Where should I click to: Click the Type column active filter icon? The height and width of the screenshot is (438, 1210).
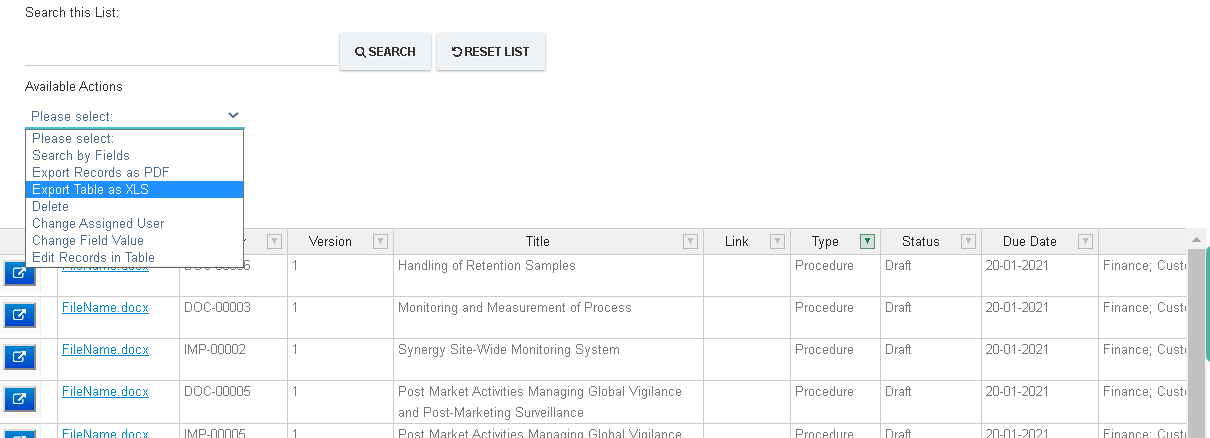click(x=867, y=241)
